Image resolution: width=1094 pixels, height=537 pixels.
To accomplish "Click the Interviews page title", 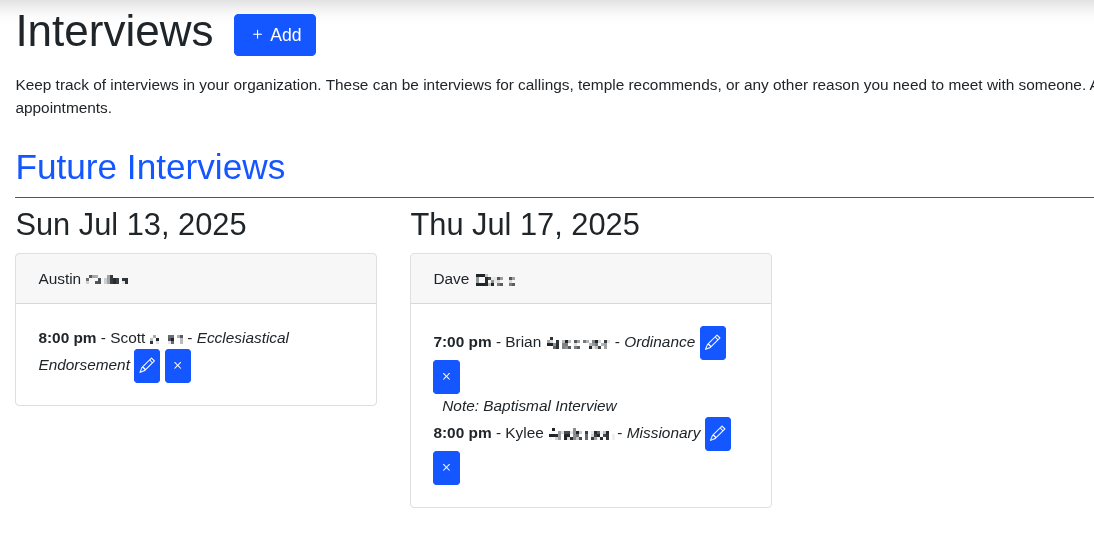I will [x=114, y=31].
